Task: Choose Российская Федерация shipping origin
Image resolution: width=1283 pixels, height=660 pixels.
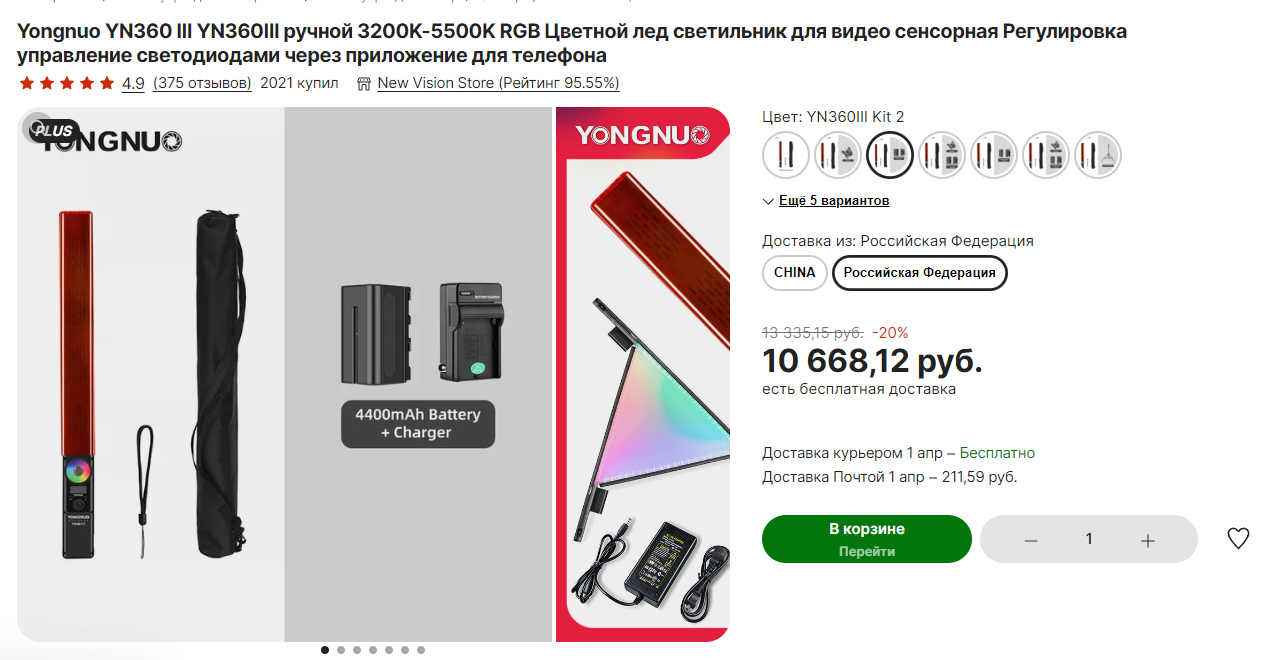Action: [920, 273]
